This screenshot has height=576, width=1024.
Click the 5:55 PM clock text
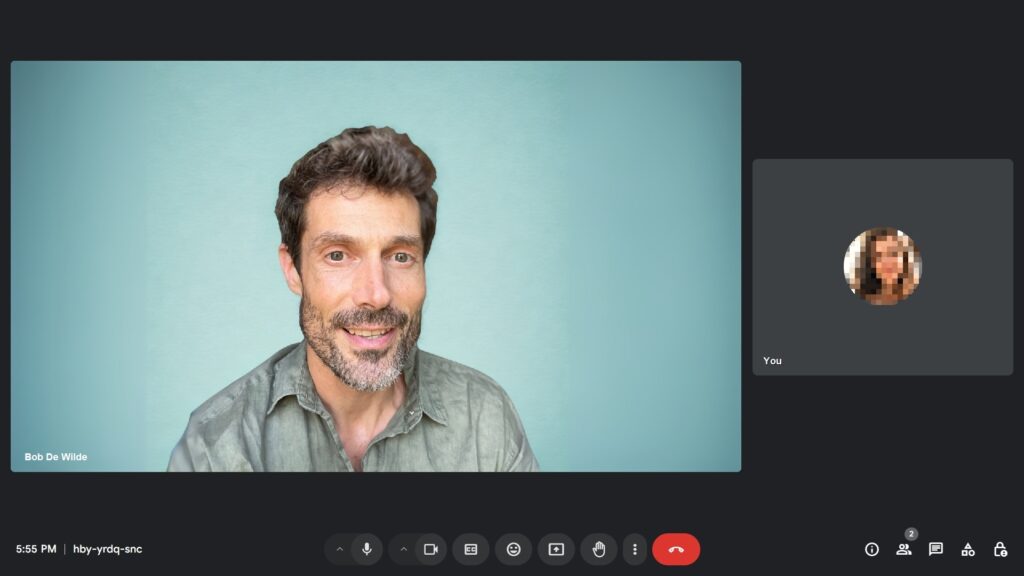[36, 549]
